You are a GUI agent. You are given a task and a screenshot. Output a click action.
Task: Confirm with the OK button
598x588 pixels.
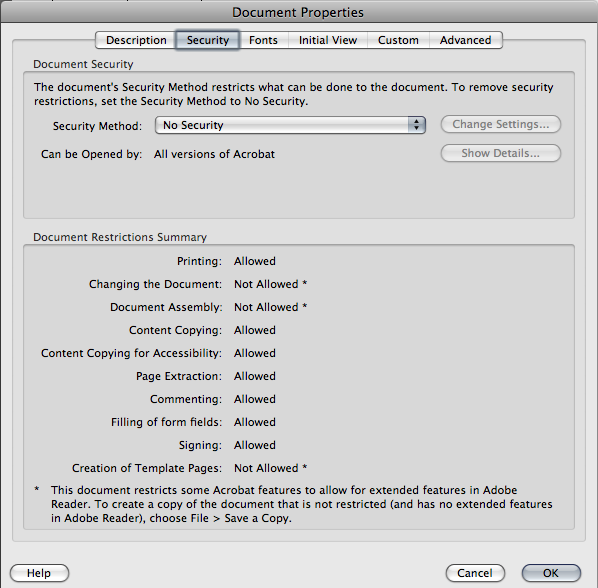click(551, 573)
